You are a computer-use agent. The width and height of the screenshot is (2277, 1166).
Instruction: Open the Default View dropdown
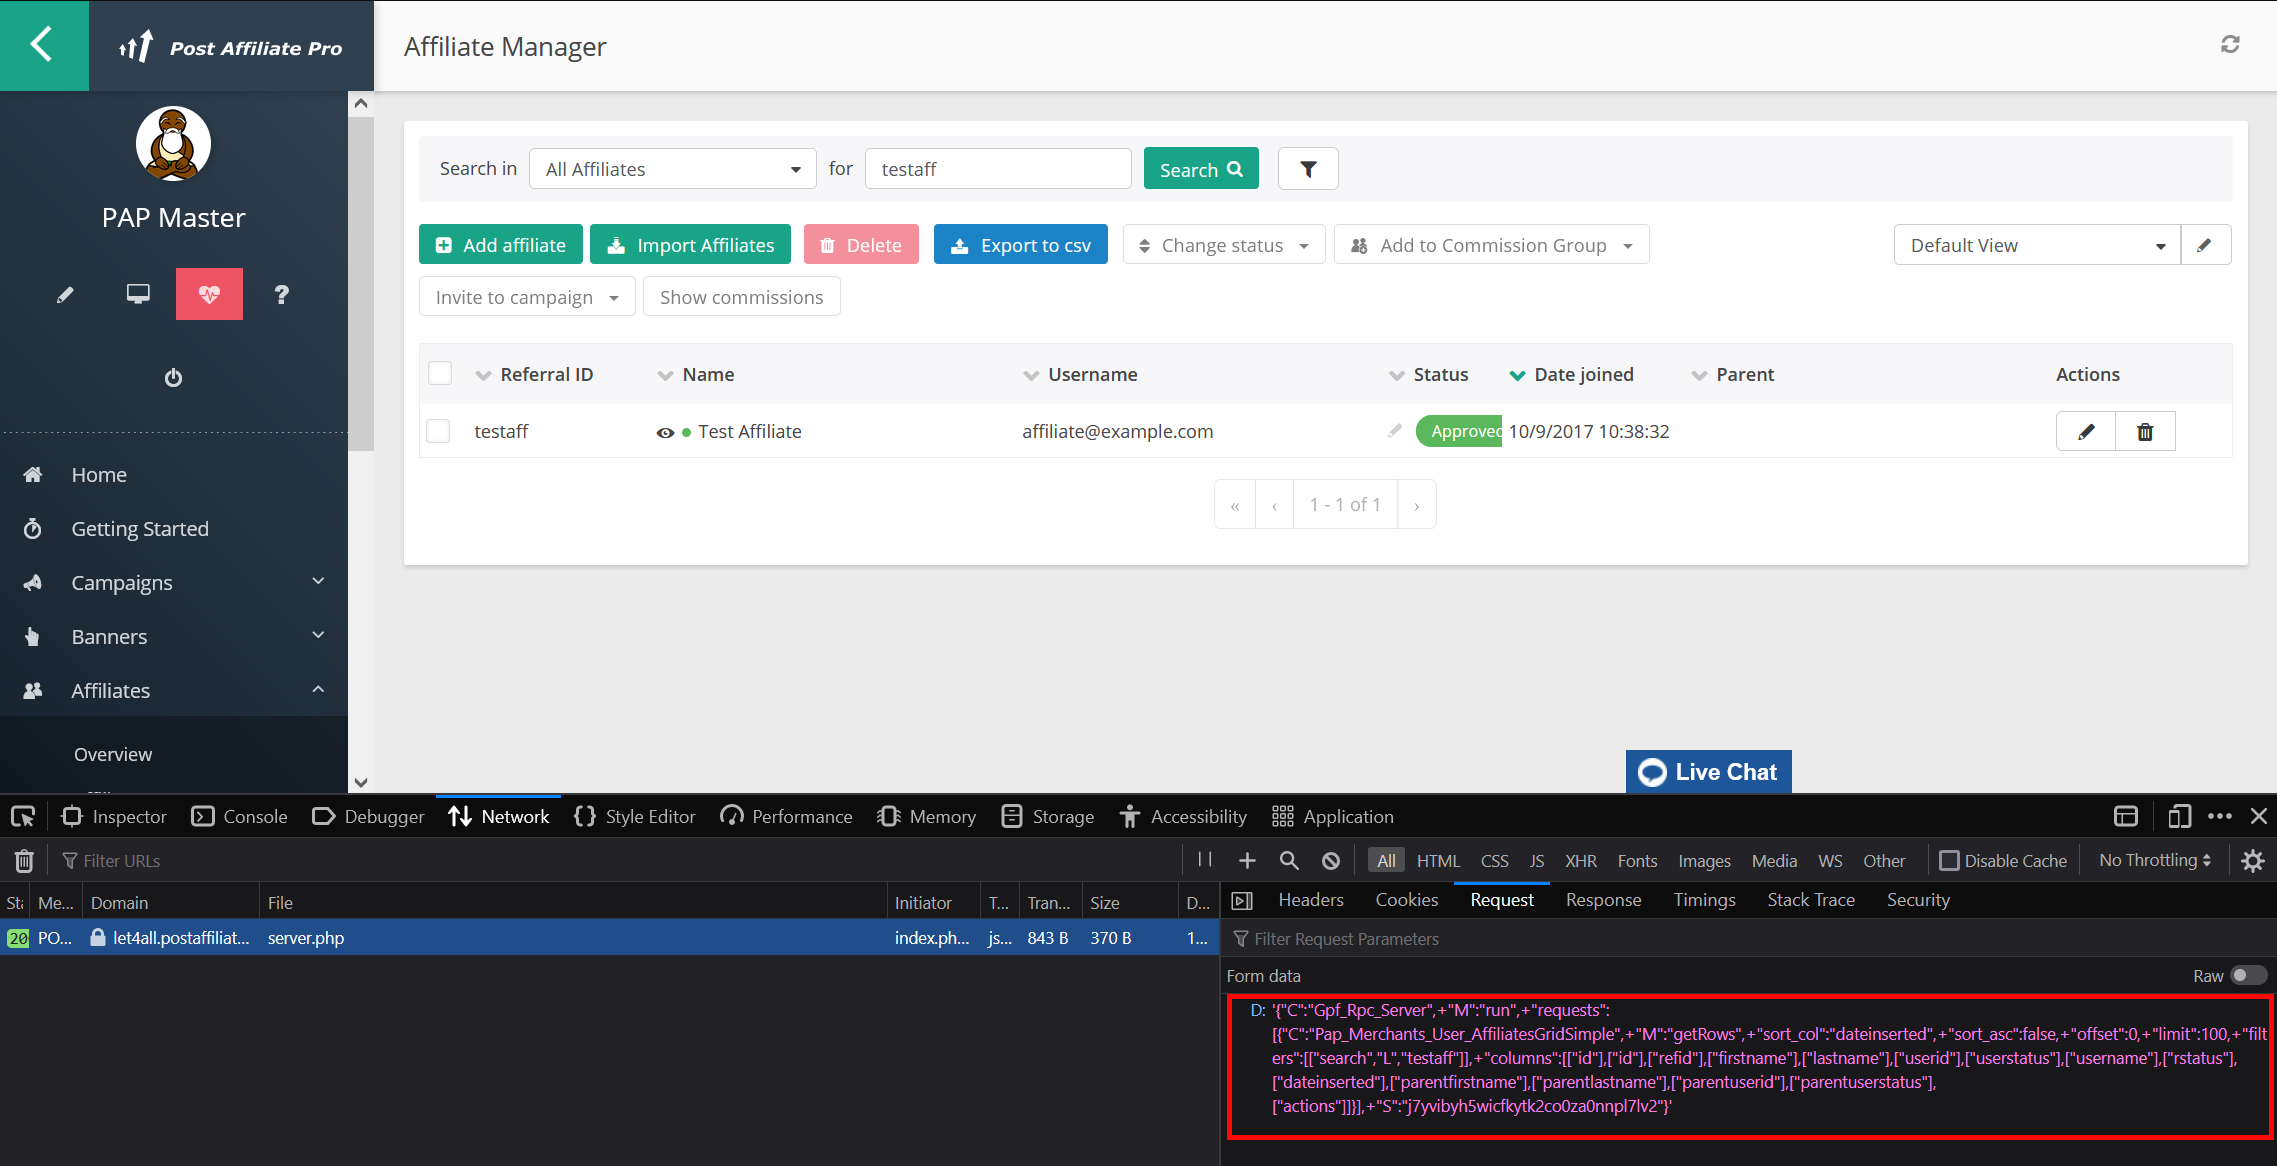(x=2036, y=245)
